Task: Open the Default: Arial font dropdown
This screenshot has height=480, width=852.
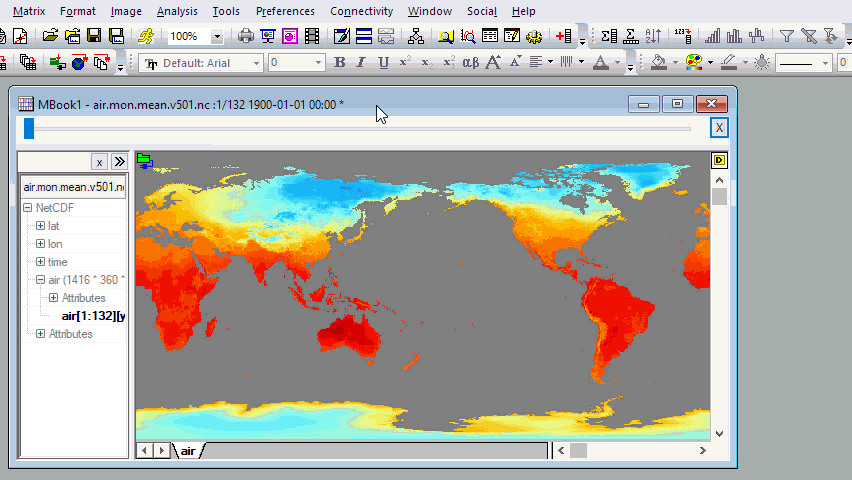Action: point(256,63)
